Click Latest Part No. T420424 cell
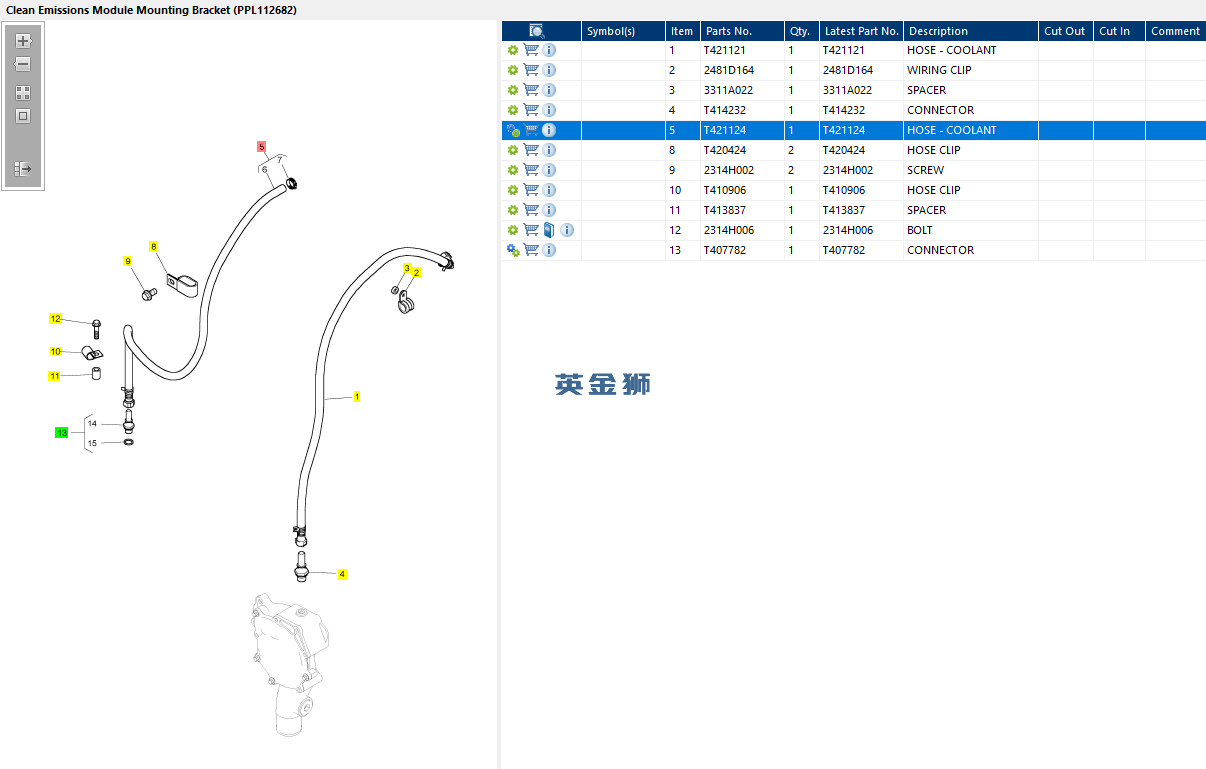1206x769 pixels. point(862,150)
